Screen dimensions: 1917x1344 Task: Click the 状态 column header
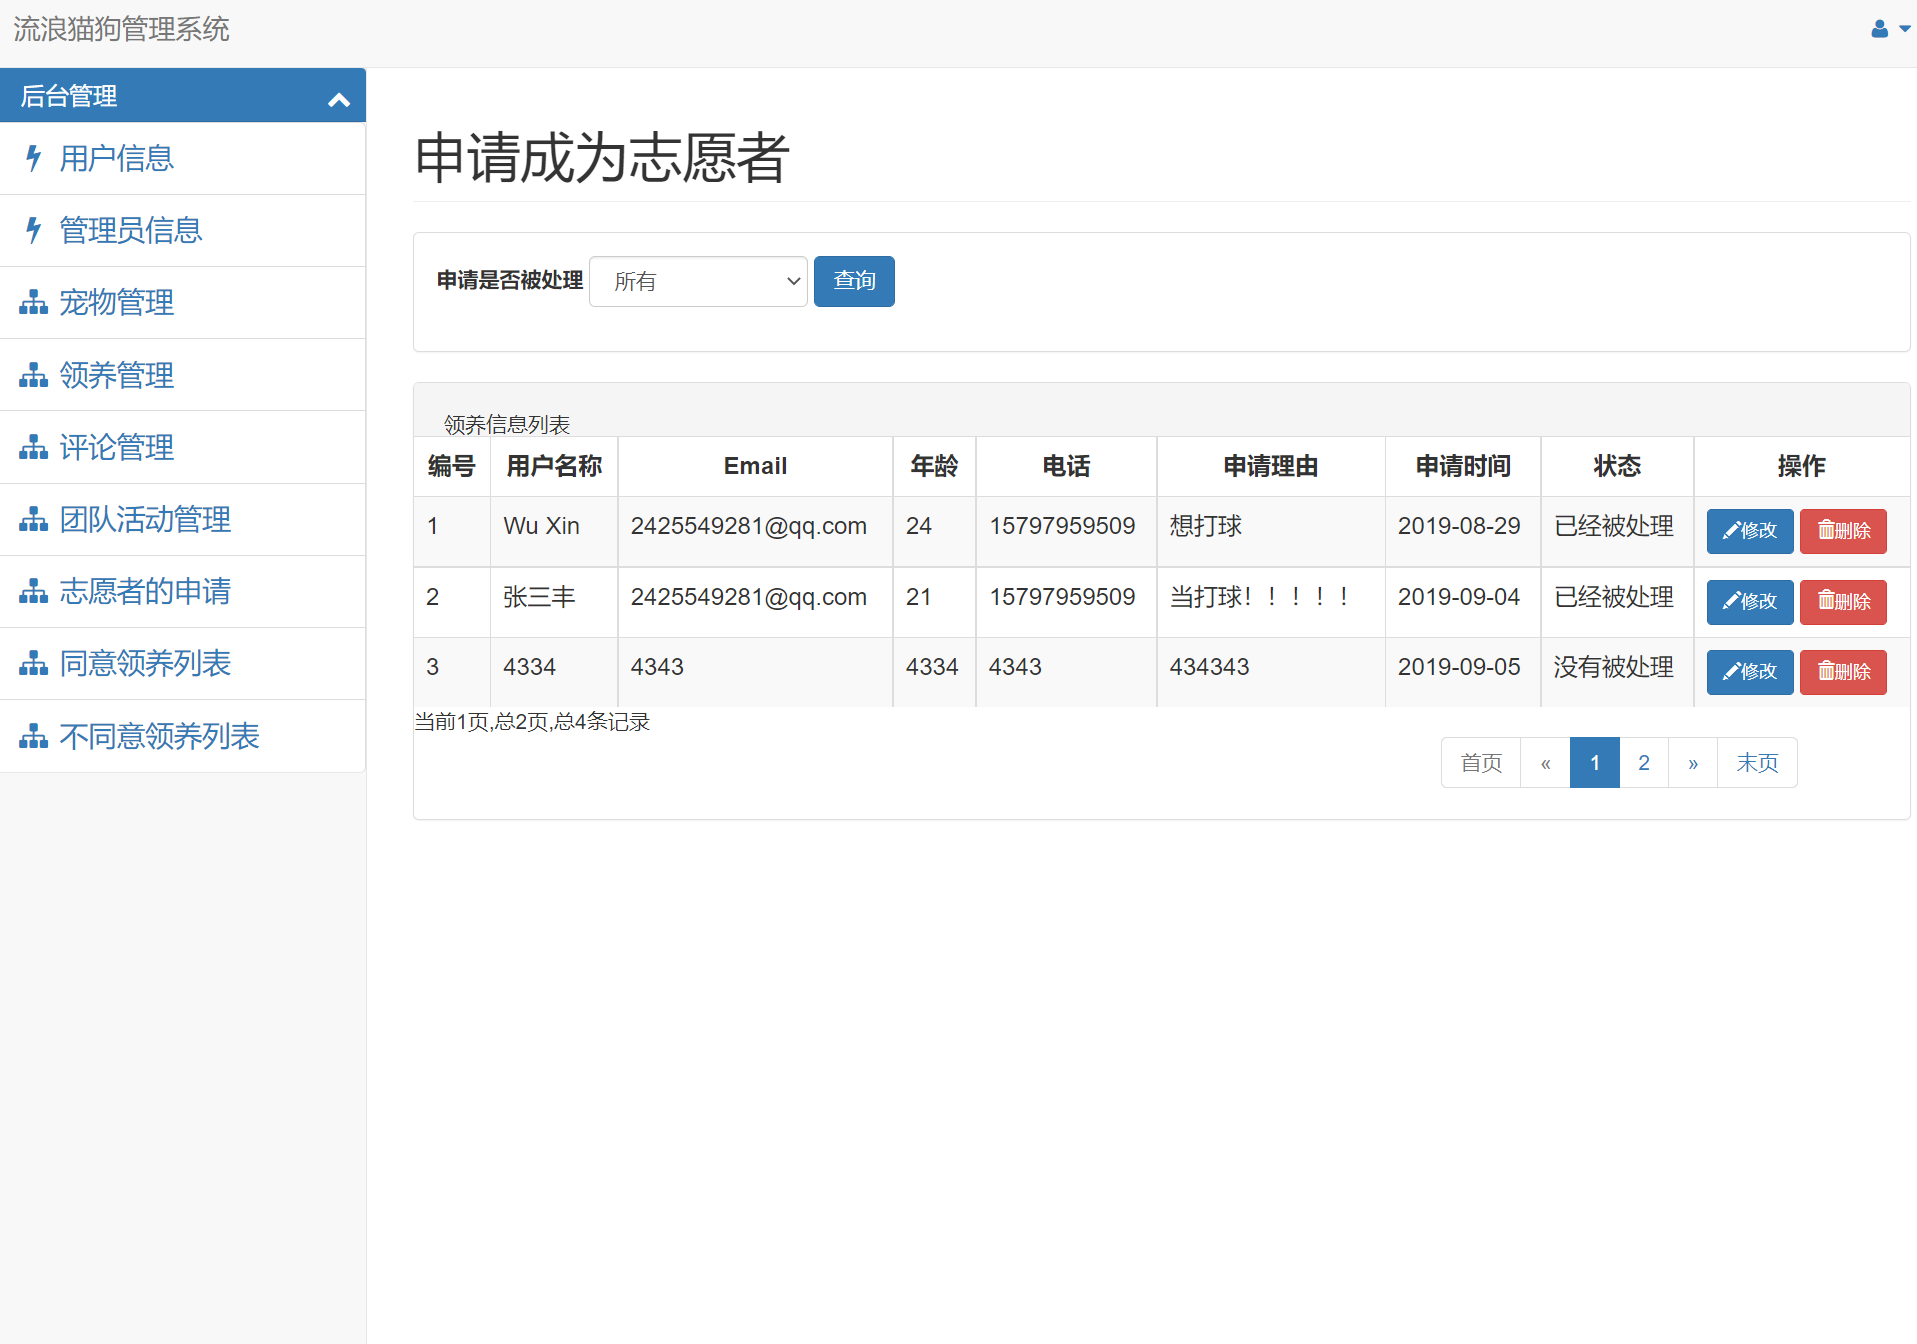coord(1617,466)
